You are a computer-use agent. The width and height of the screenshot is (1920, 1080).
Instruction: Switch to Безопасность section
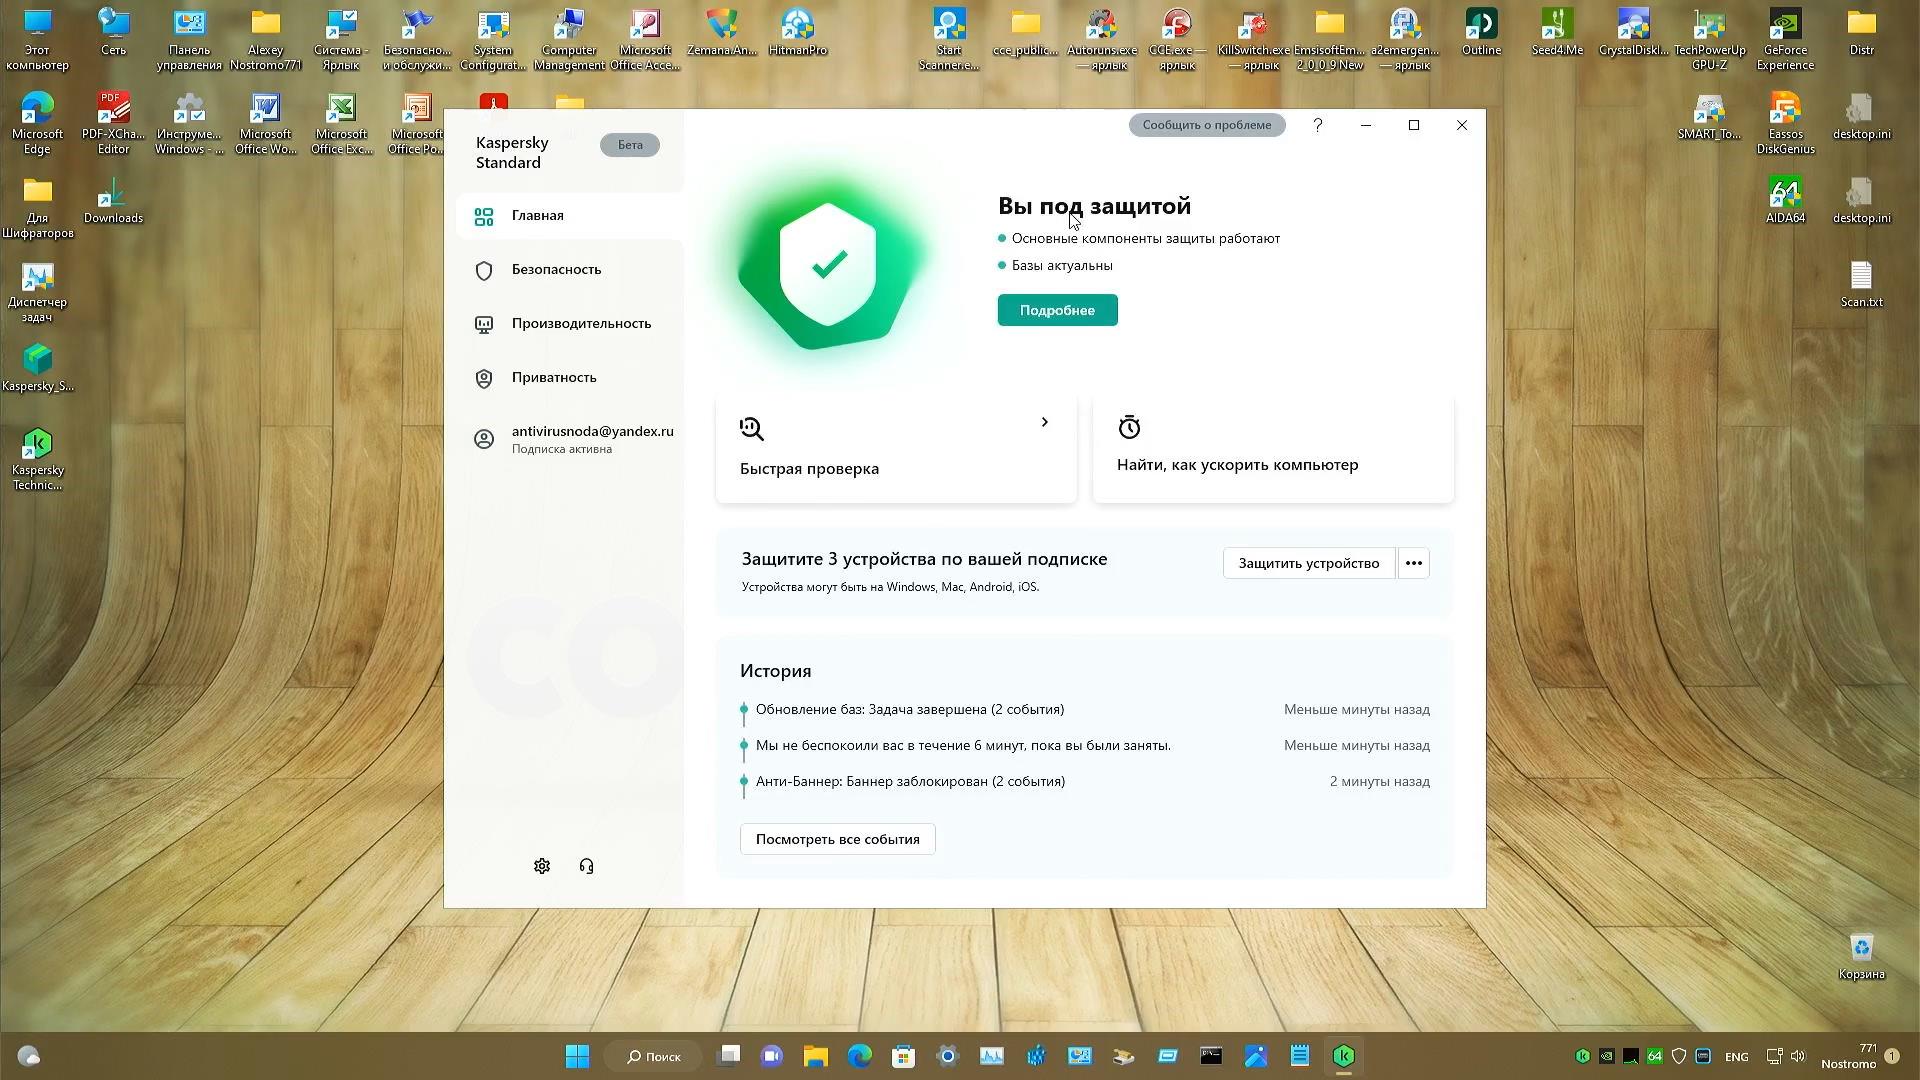pyautogui.click(x=556, y=270)
